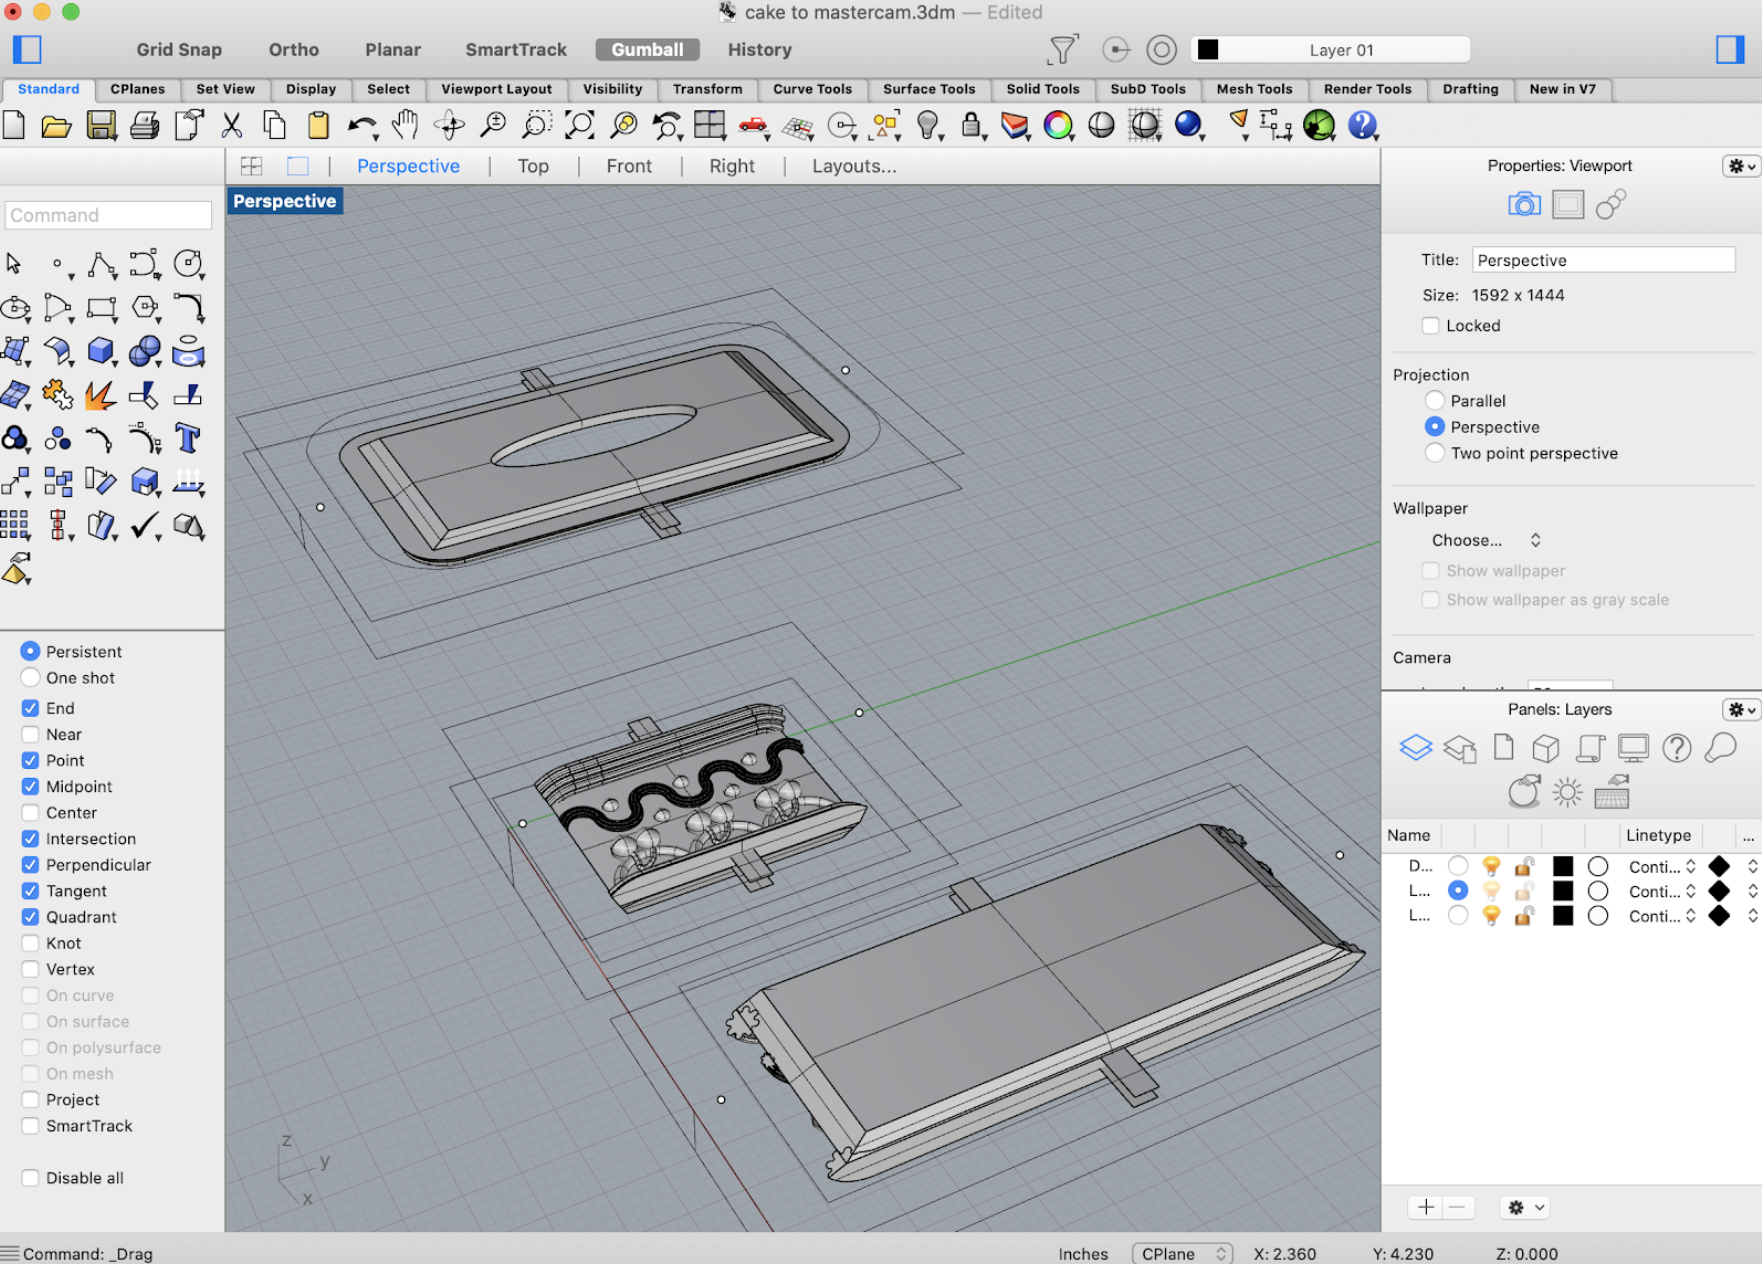Click the Undo arrow icon
1762x1264 pixels.
pos(360,125)
